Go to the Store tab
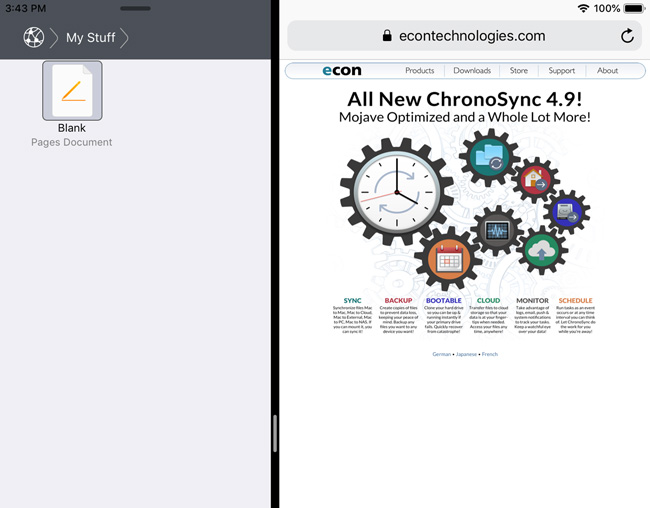The width and height of the screenshot is (650, 508). point(519,71)
